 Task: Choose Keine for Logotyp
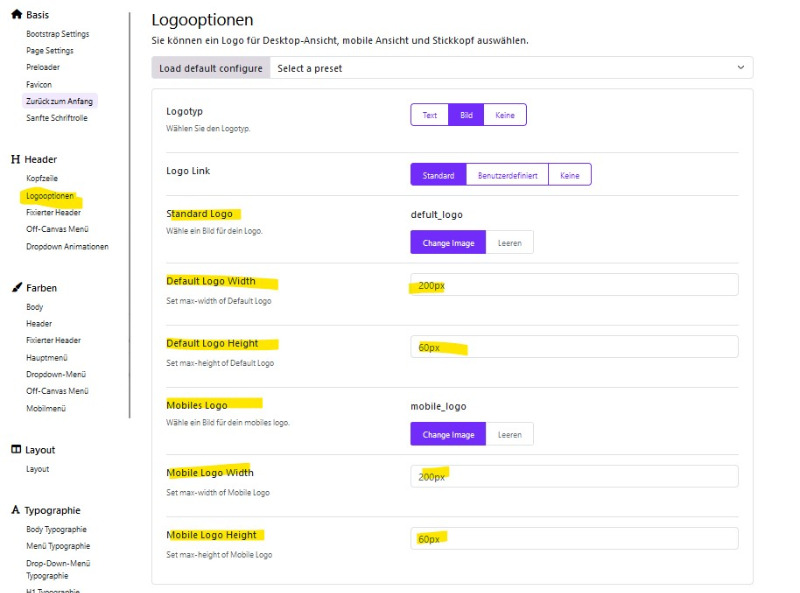point(505,115)
